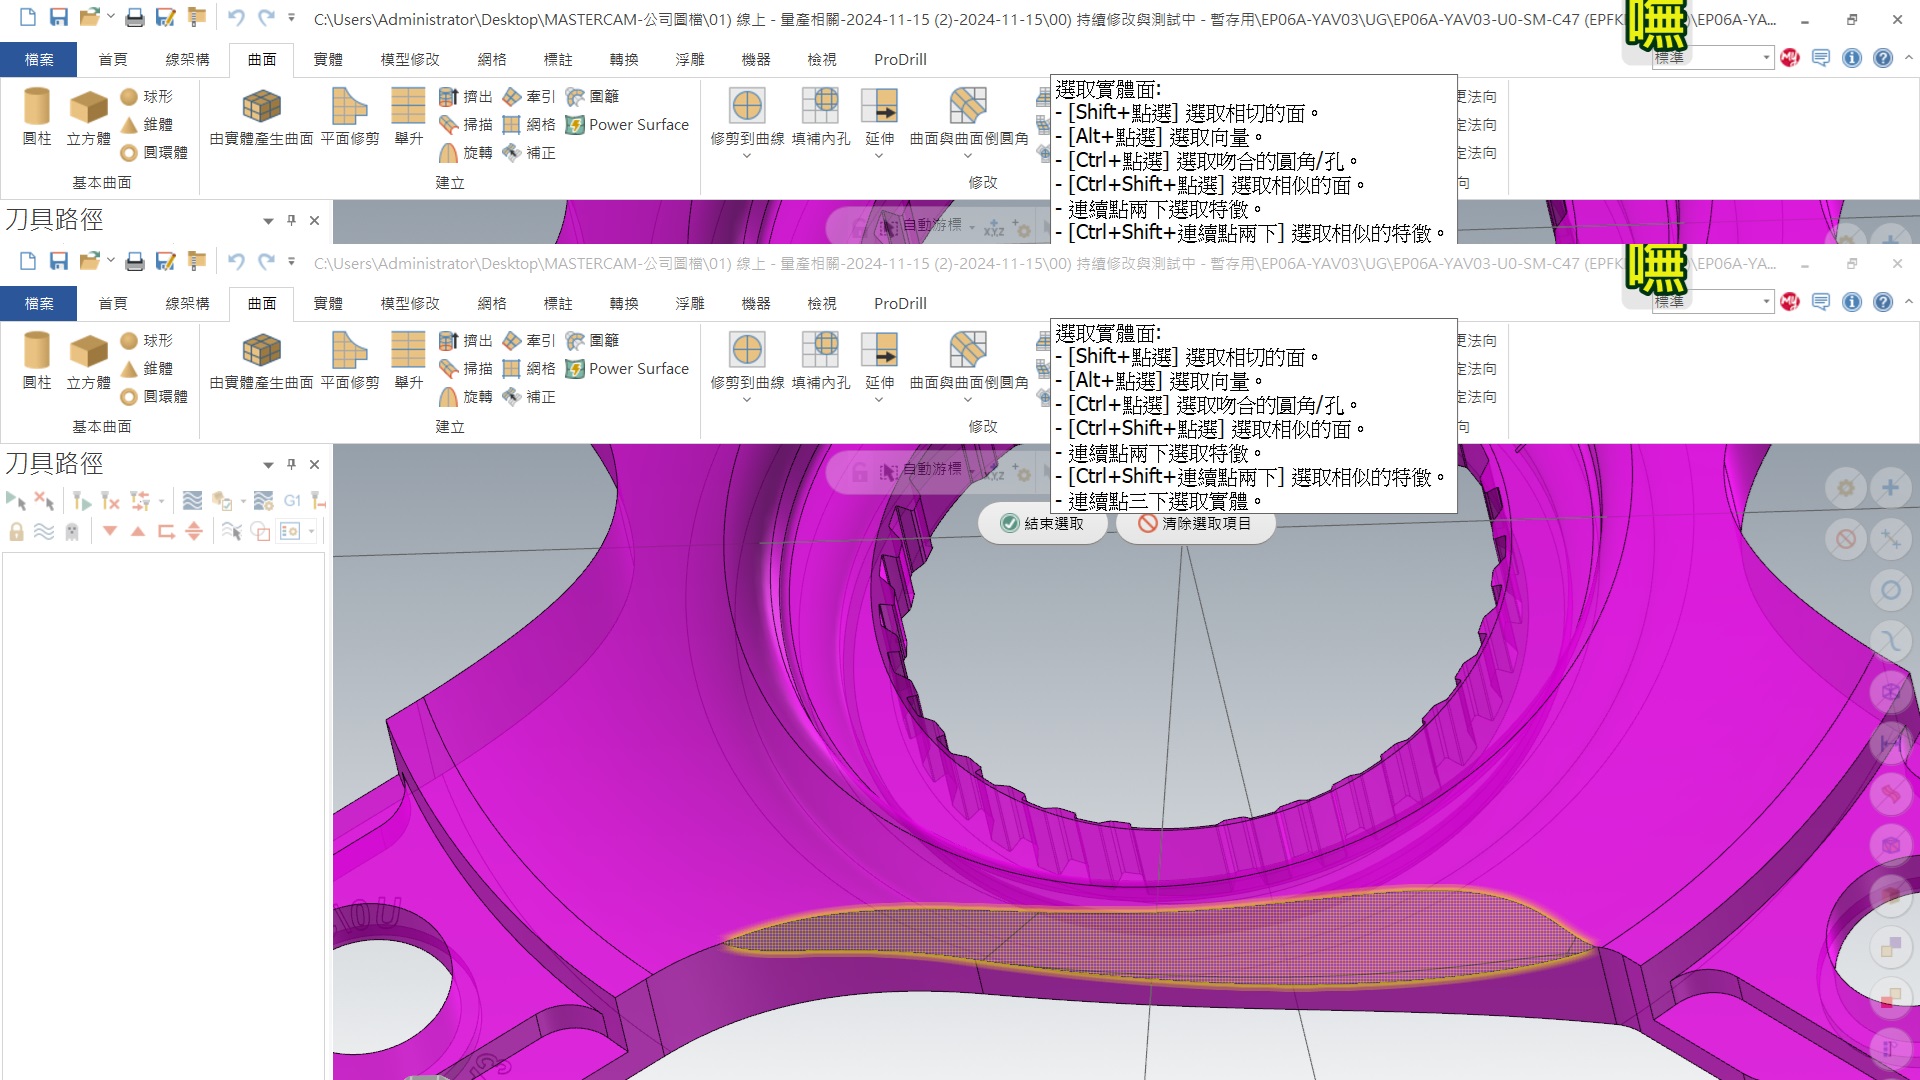Toggle toolpath locking with the padlock icon
The height and width of the screenshot is (1080, 1920).
click(16, 531)
